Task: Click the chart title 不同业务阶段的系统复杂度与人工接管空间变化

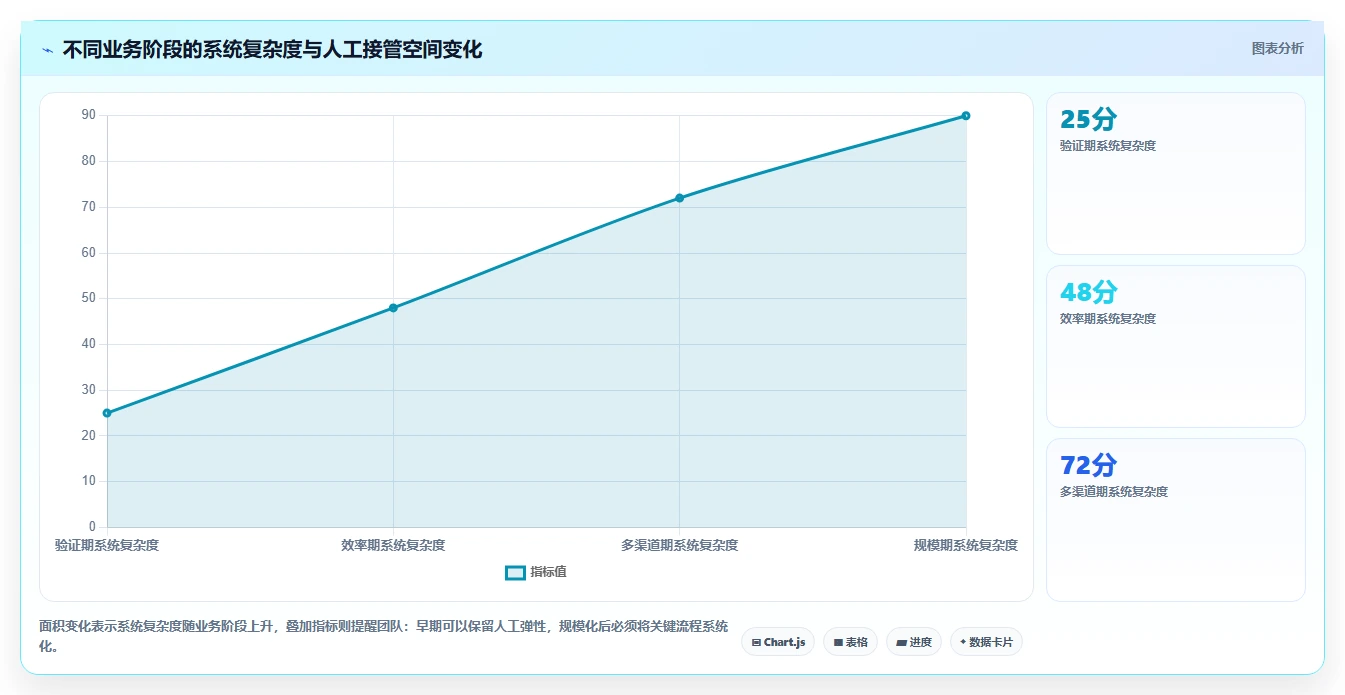Action: point(272,49)
